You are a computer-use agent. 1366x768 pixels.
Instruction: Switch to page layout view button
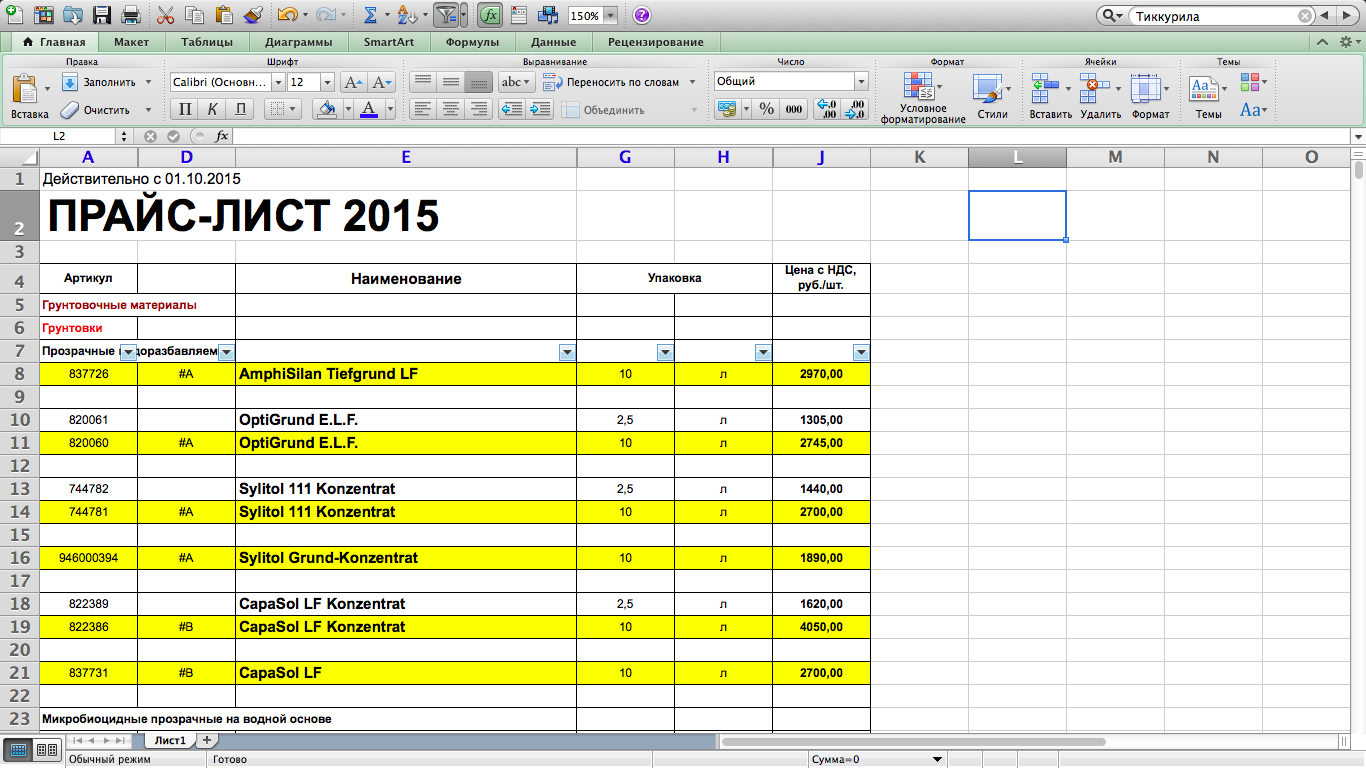pos(46,749)
